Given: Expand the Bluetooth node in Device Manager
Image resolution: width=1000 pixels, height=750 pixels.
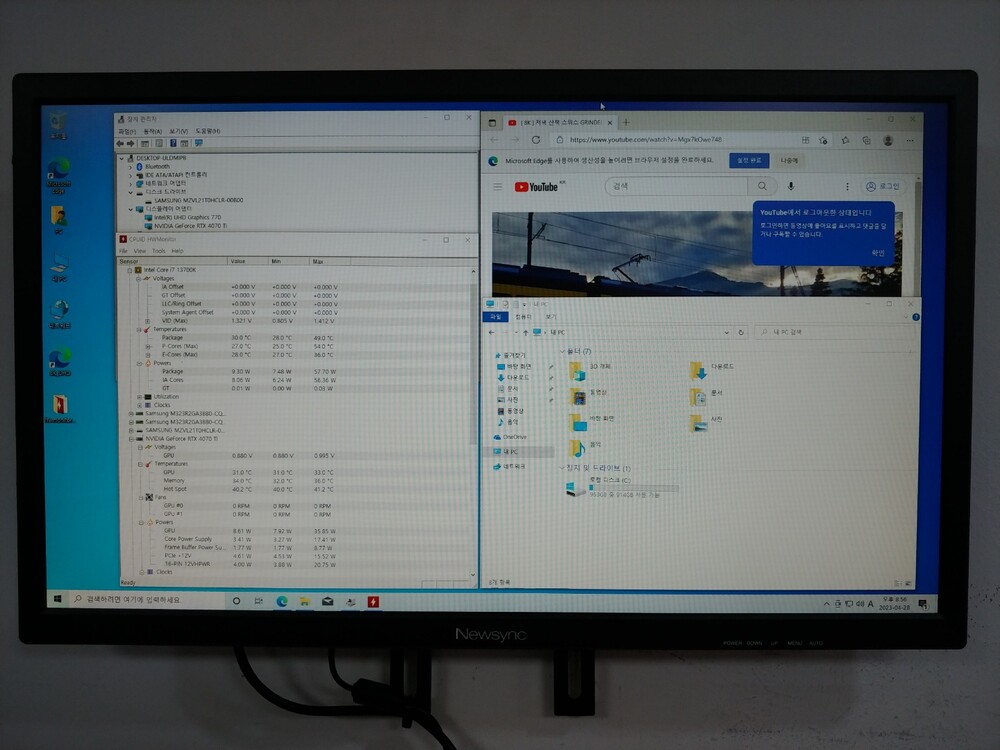Looking at the screenshot, I should coord(132,167).
